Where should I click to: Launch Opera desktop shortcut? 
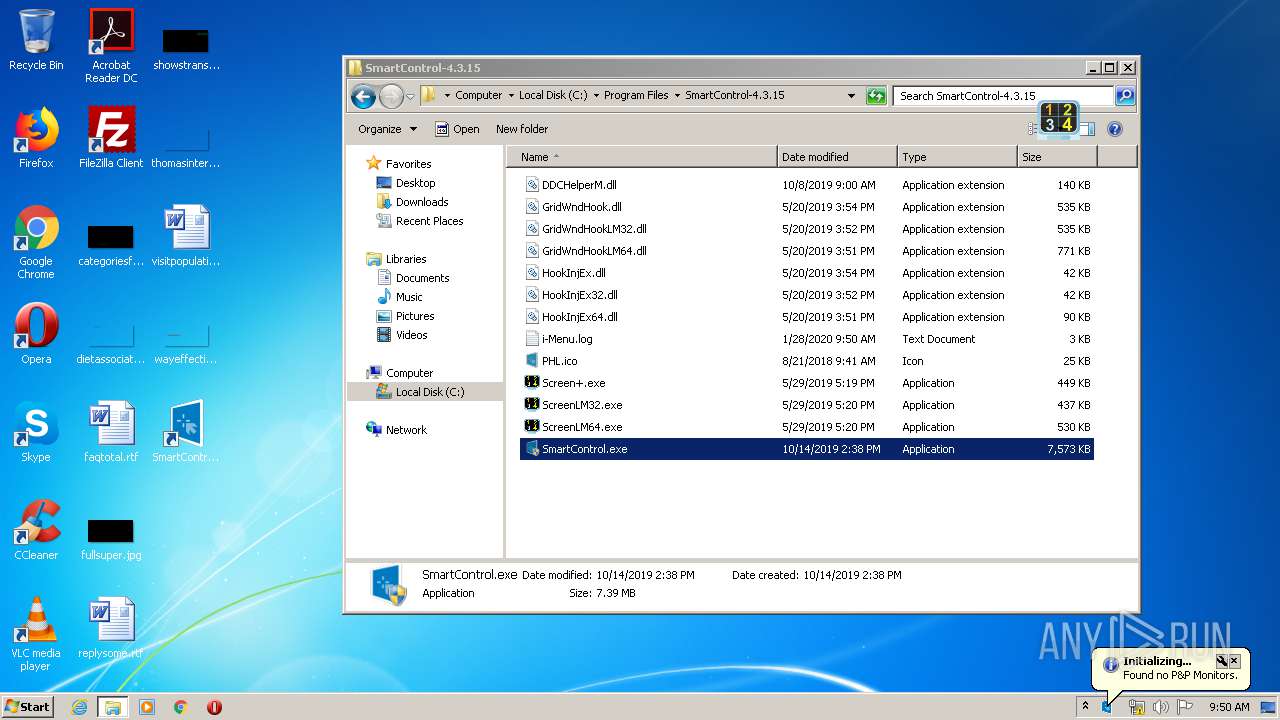pyautogui.click(x=36, y=334)
